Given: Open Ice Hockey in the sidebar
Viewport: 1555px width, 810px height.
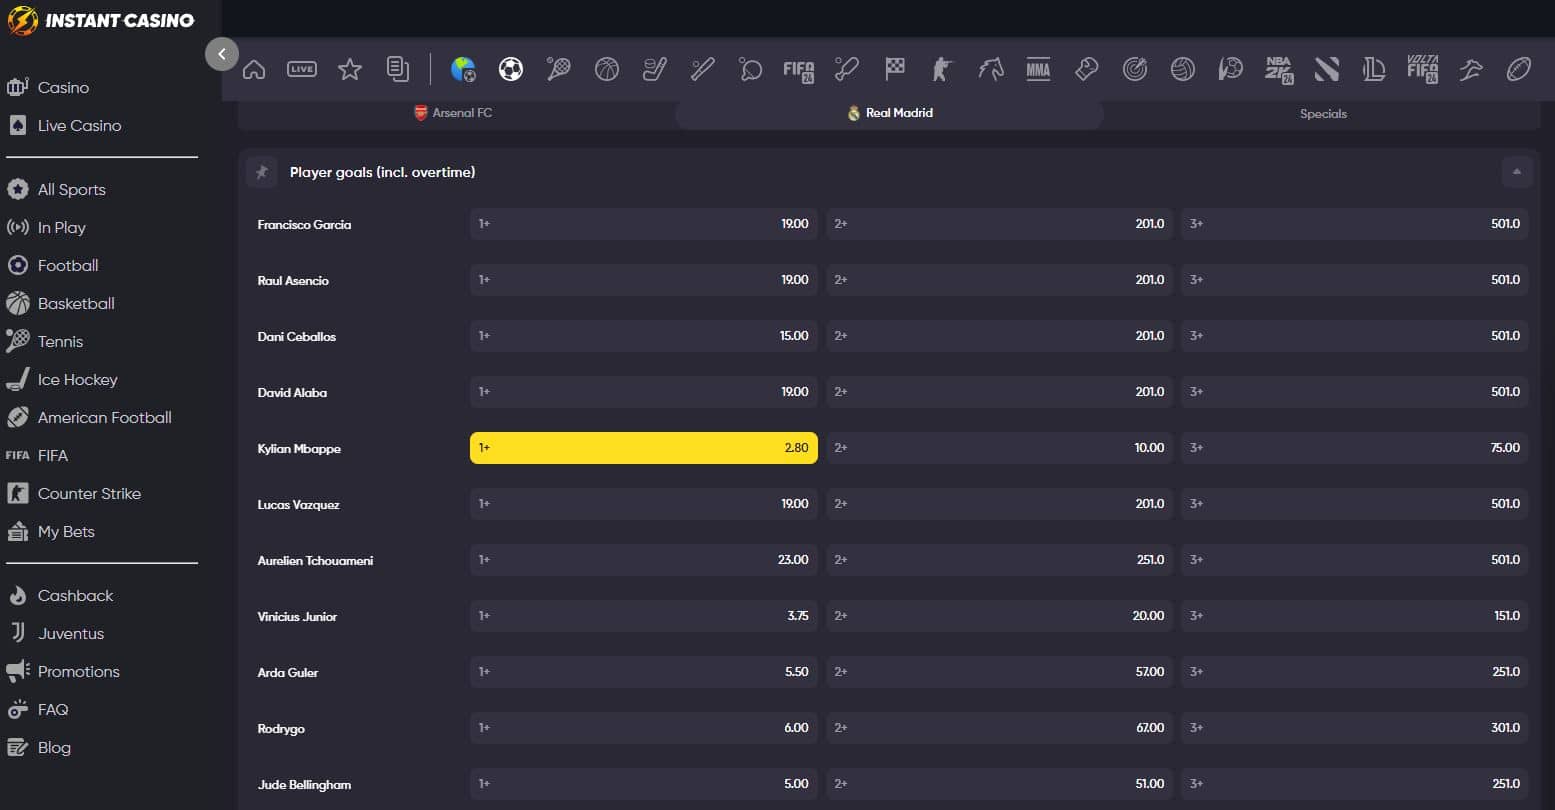Looking at the screenshot, I should coord(77,380).
